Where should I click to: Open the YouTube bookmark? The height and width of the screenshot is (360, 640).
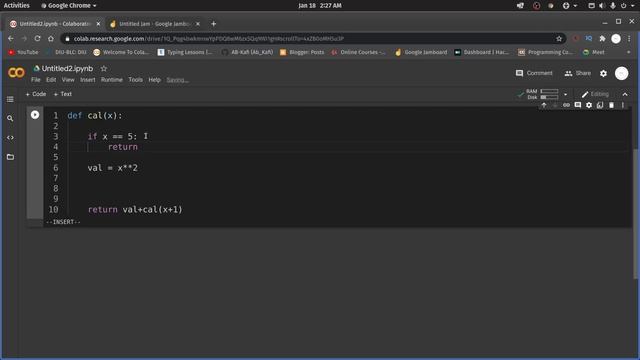point(23,52)
